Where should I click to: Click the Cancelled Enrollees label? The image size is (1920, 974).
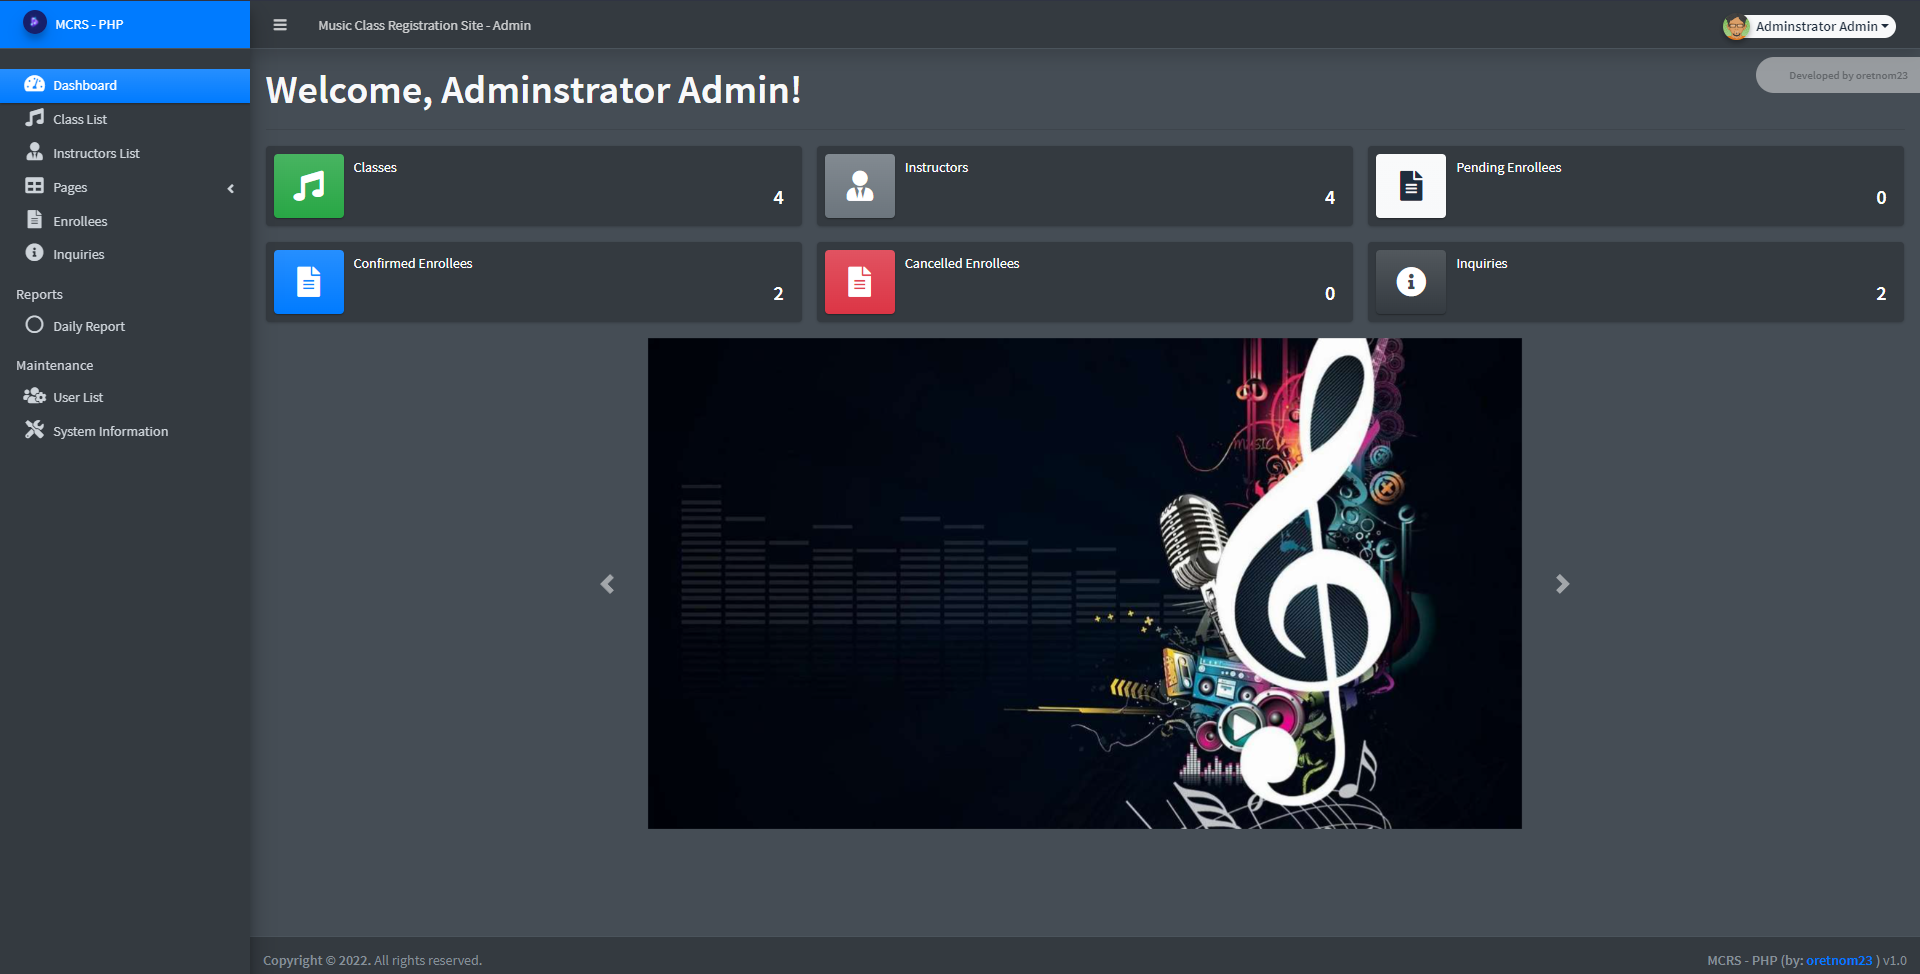962,263
